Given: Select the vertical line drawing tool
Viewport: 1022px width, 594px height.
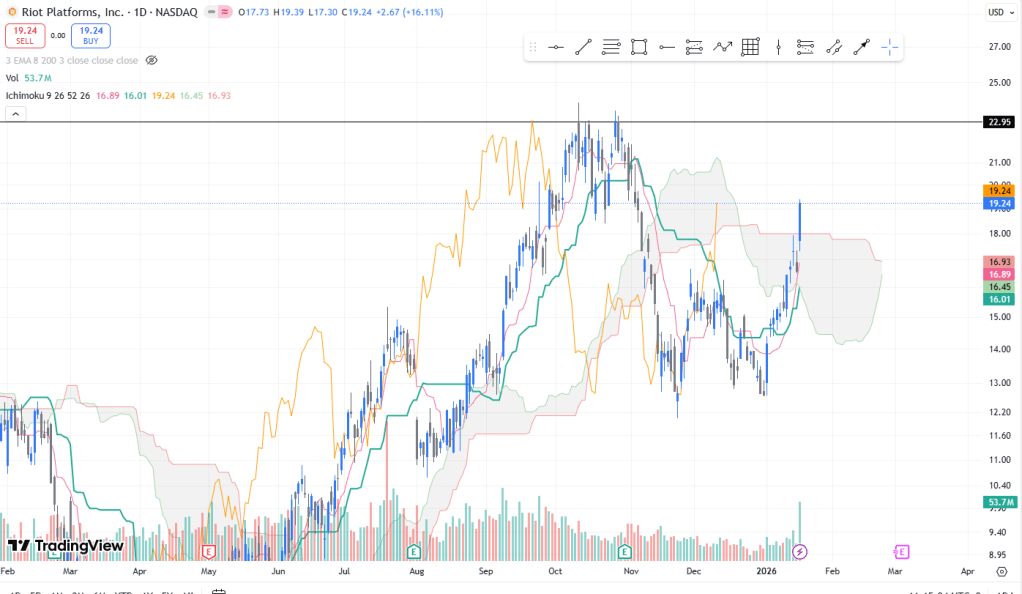Looking at the screenshot, I should pyautogui.click(x=778, y=47).
